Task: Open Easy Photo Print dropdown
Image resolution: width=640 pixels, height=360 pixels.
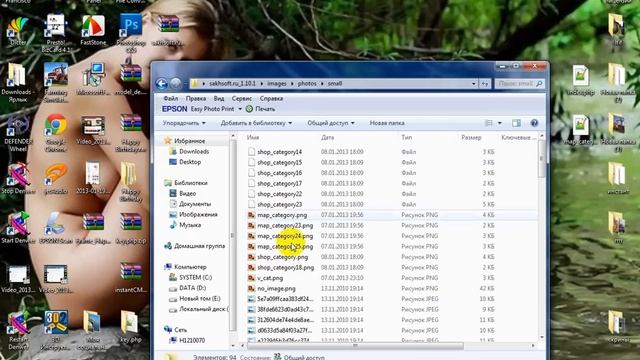Action: click(x=240, y=109)
